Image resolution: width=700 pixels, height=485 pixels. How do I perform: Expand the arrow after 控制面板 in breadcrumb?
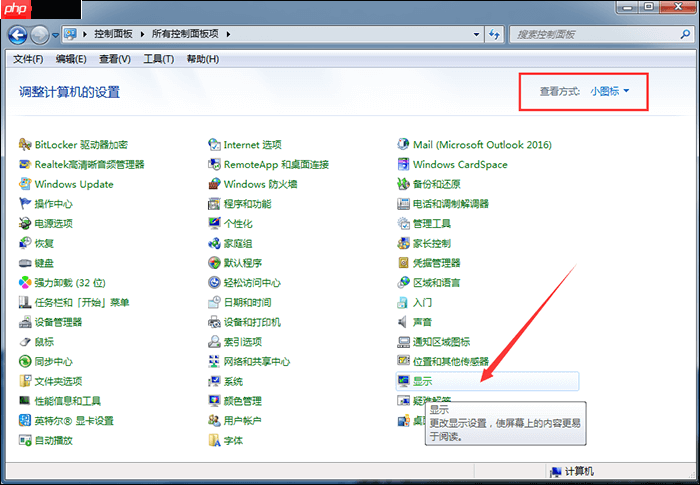(x=142, y=34)
